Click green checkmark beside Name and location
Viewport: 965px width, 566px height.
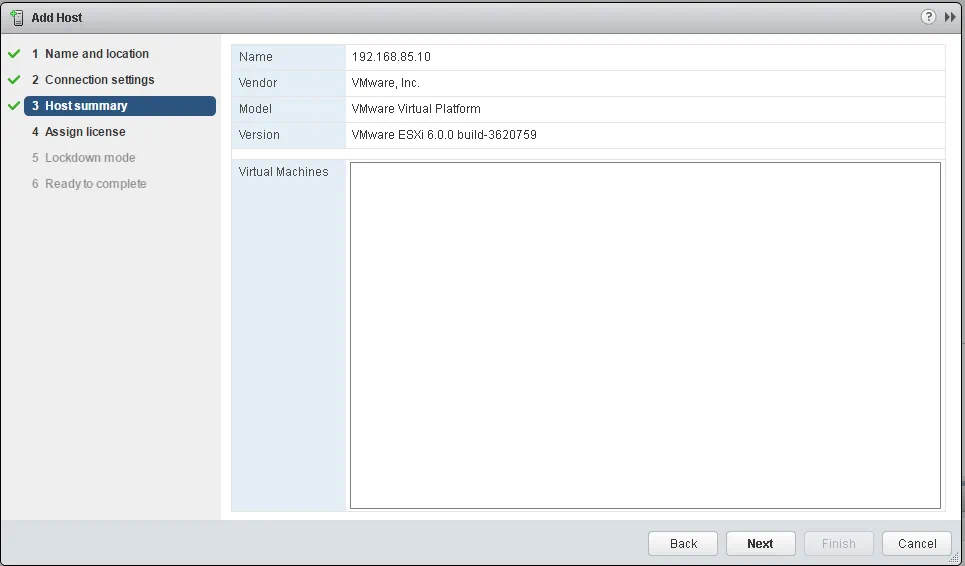coord(14,54)
